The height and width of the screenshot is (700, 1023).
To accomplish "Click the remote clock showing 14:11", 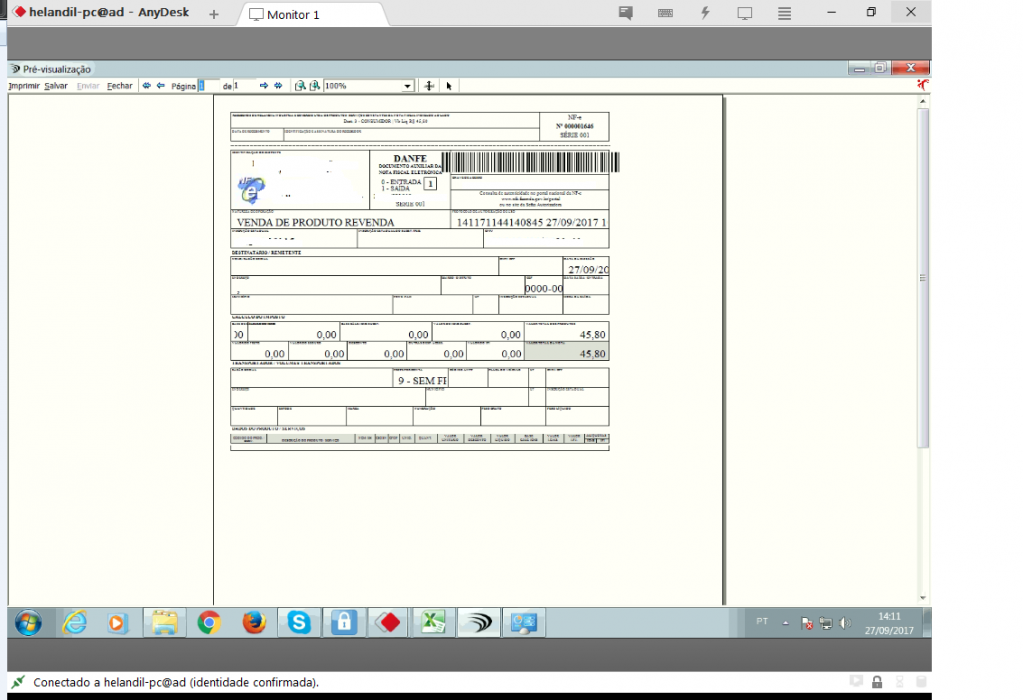I will click(889, 623).
